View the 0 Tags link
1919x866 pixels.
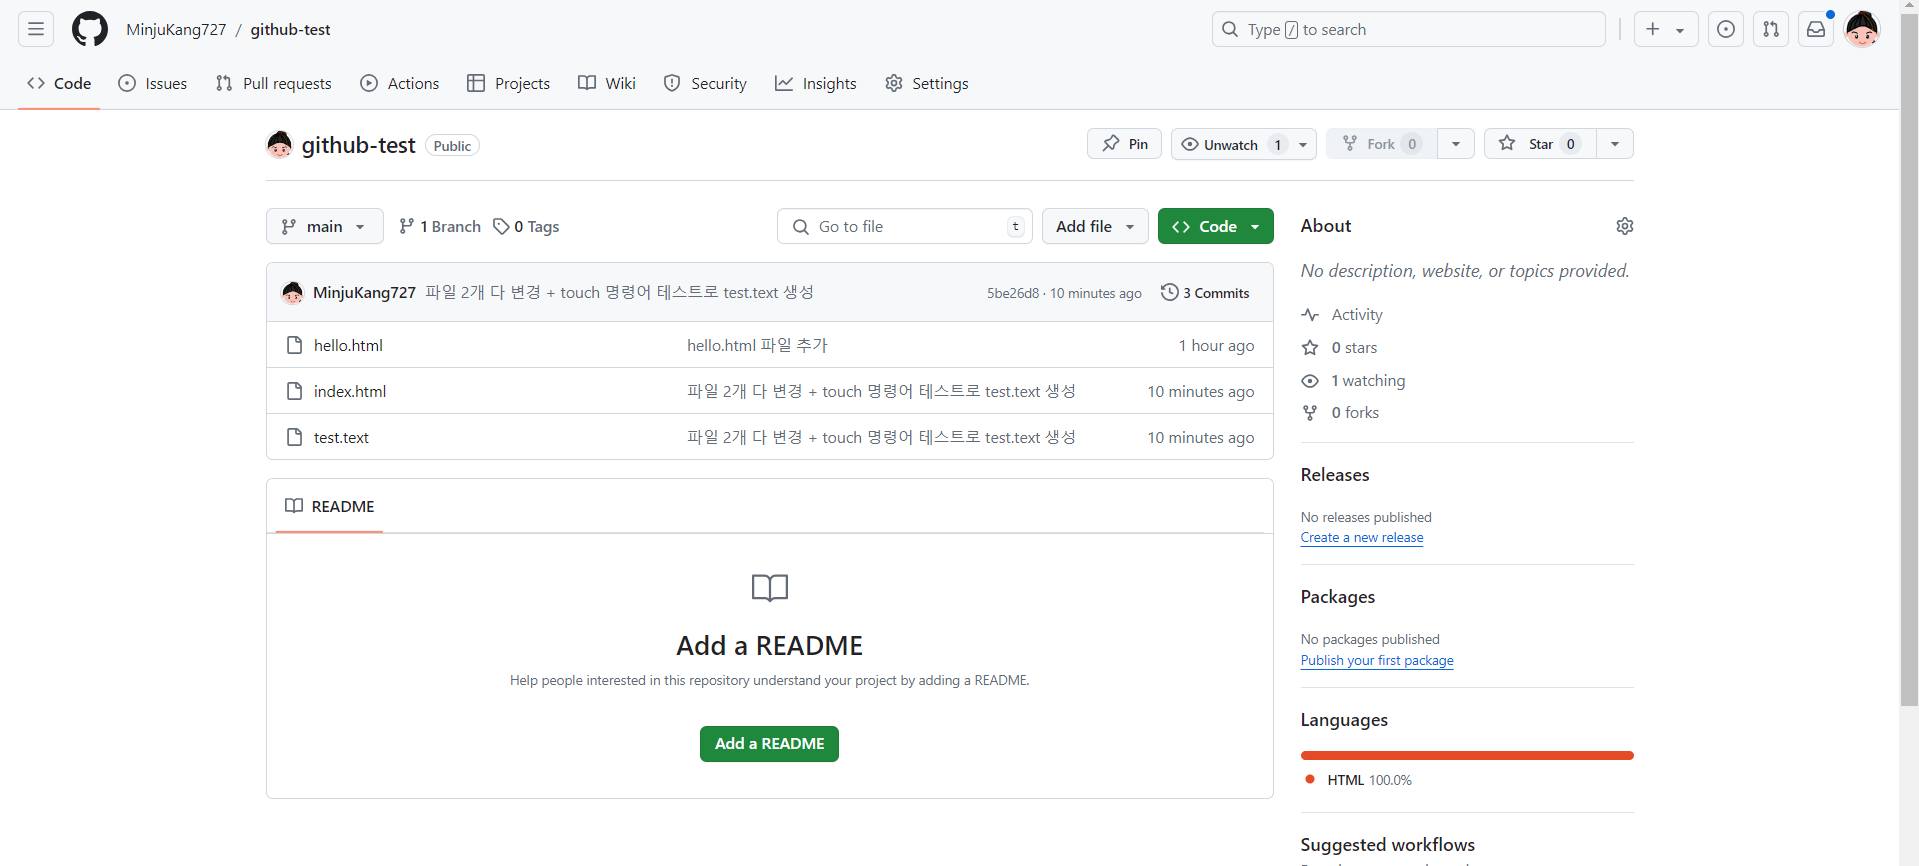point(526,226)
